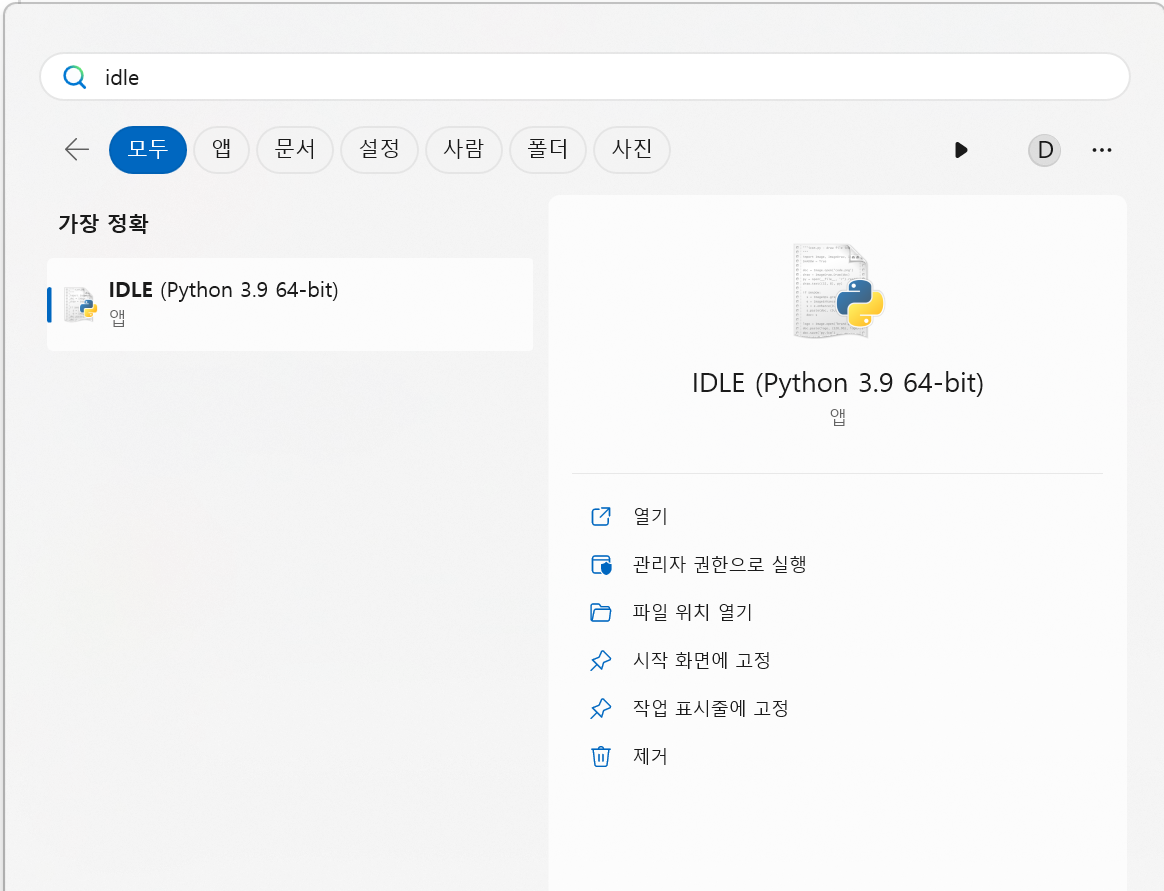Click the trash can icon beside 제거

coord(601,757)
